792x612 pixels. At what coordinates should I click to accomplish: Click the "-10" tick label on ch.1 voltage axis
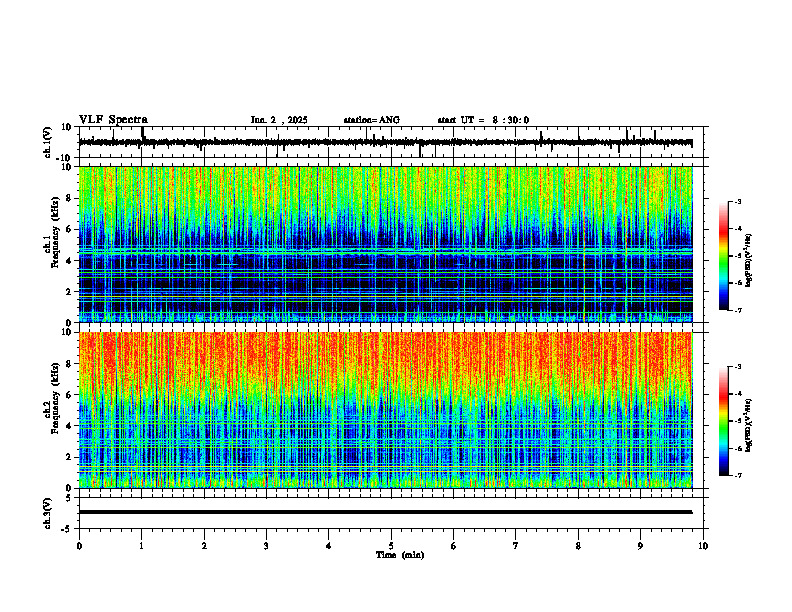pos(65,158)
